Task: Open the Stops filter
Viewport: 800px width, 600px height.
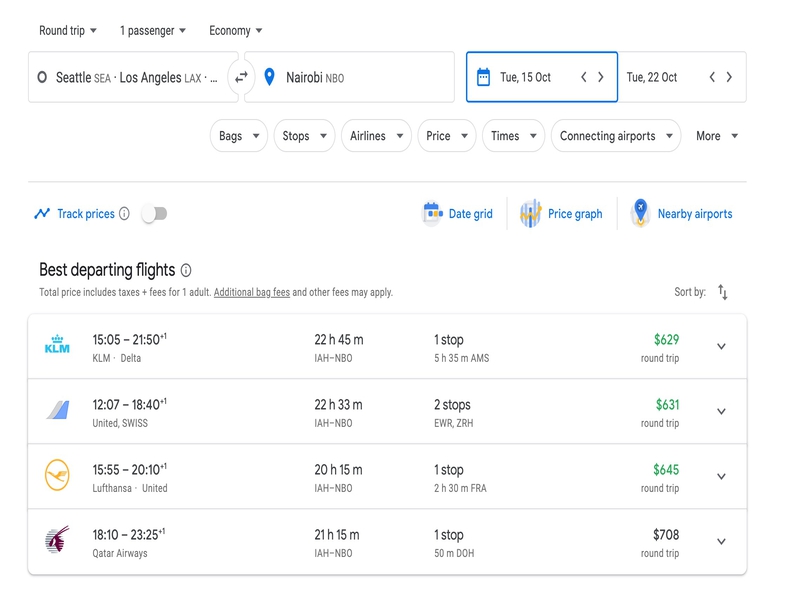Action: [x=304, y=136]
